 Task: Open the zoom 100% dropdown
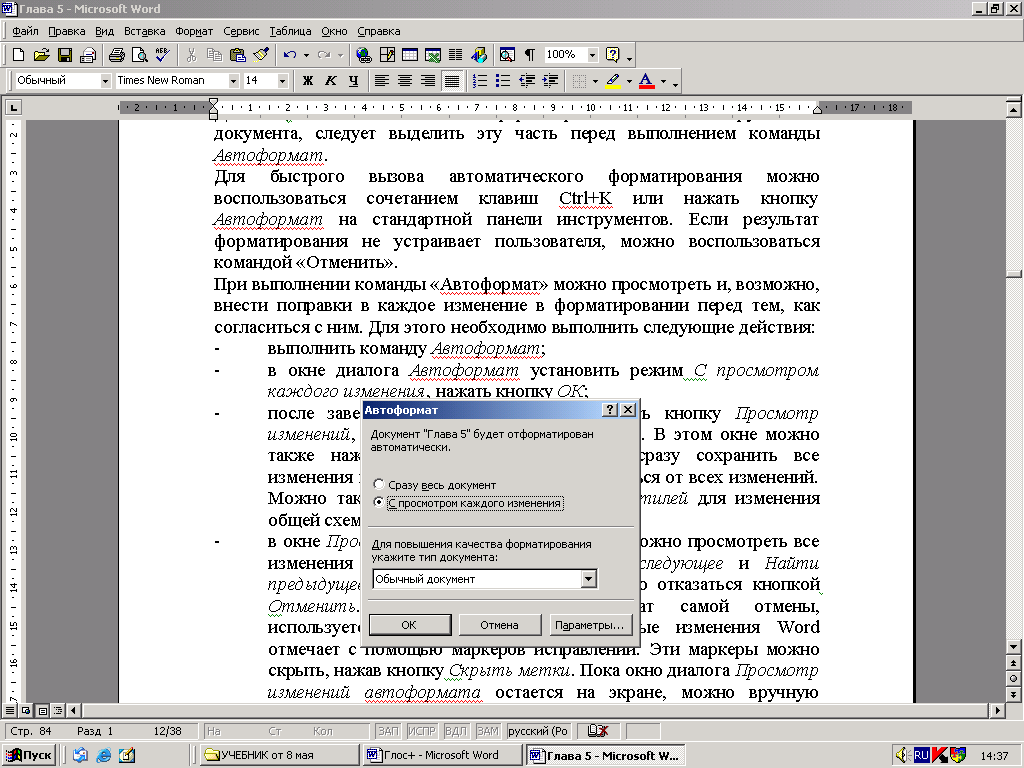tap(592, 55)
